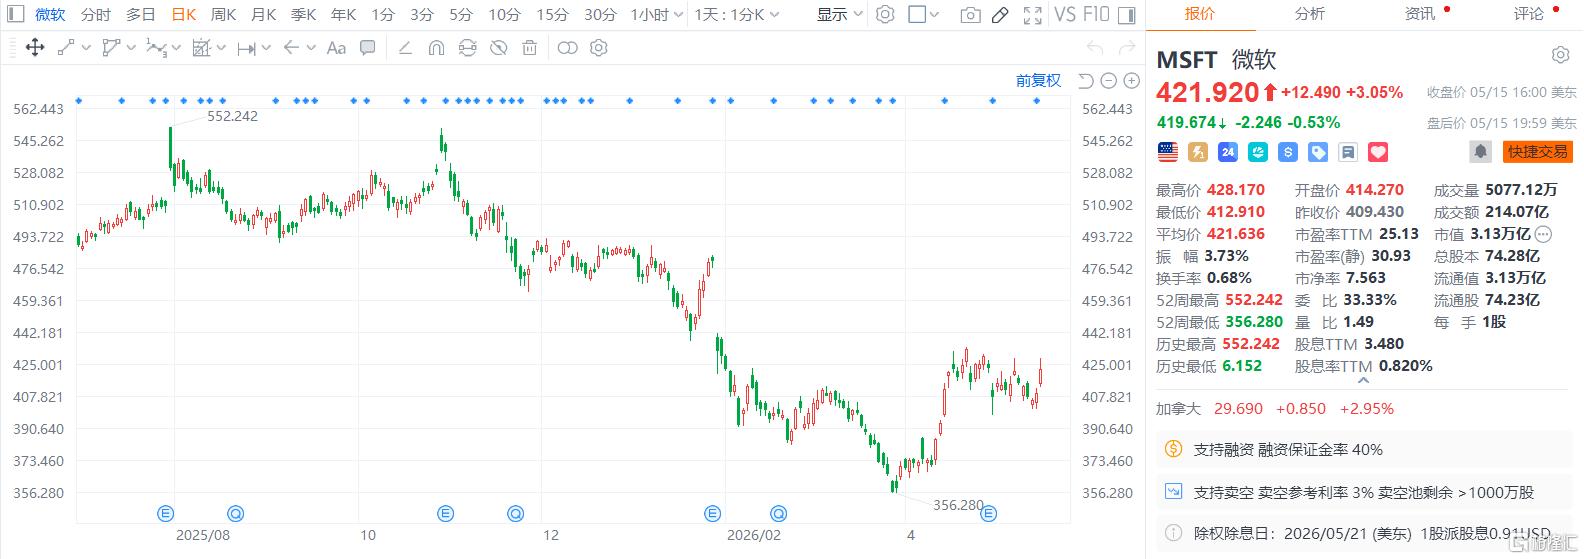The image size is (1584, 559).
Task: Click the blue dollar sign icon
Action: pos(1288,152)
